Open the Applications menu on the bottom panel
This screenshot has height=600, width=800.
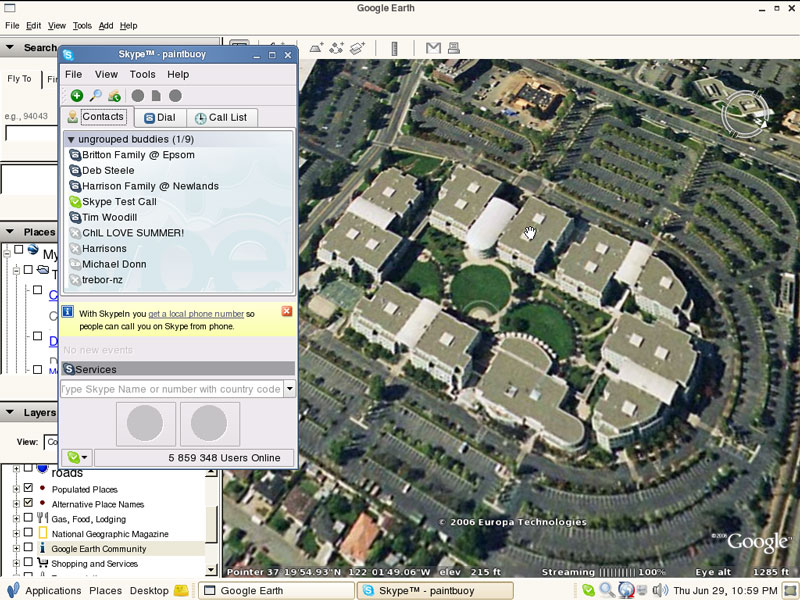(53, 591)
